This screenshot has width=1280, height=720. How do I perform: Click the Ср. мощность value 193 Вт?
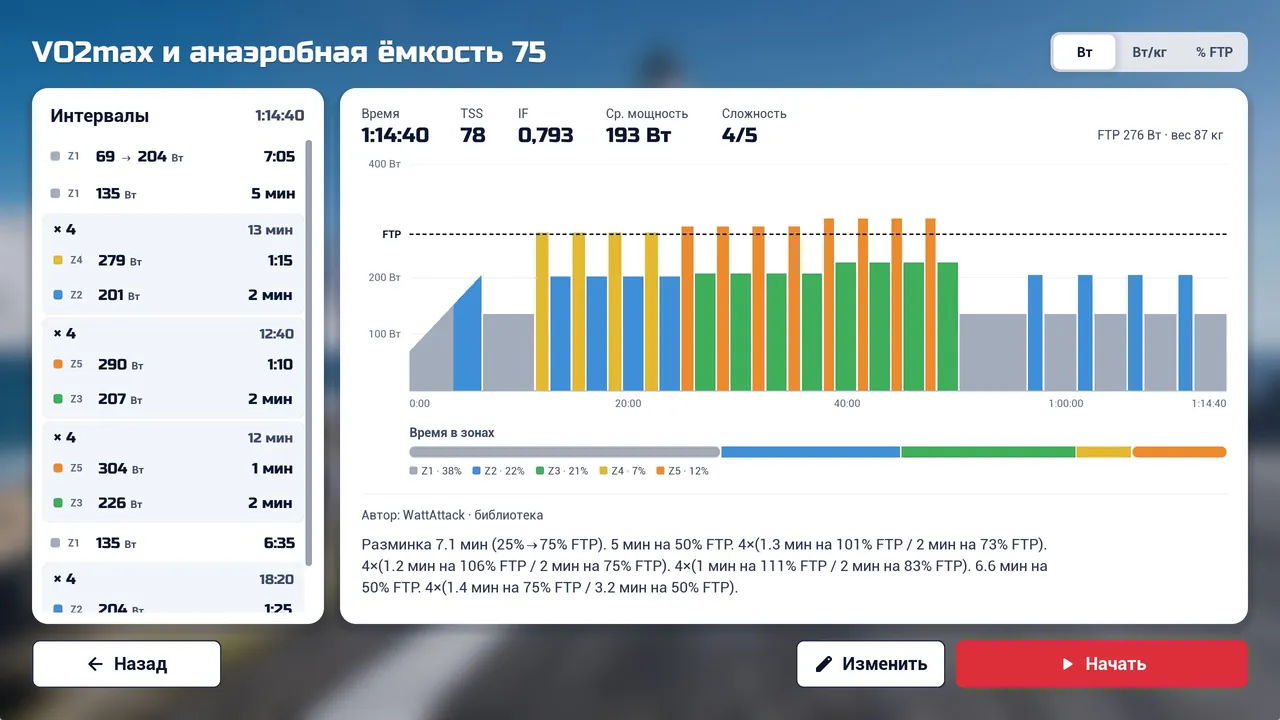tap(638, 135)
